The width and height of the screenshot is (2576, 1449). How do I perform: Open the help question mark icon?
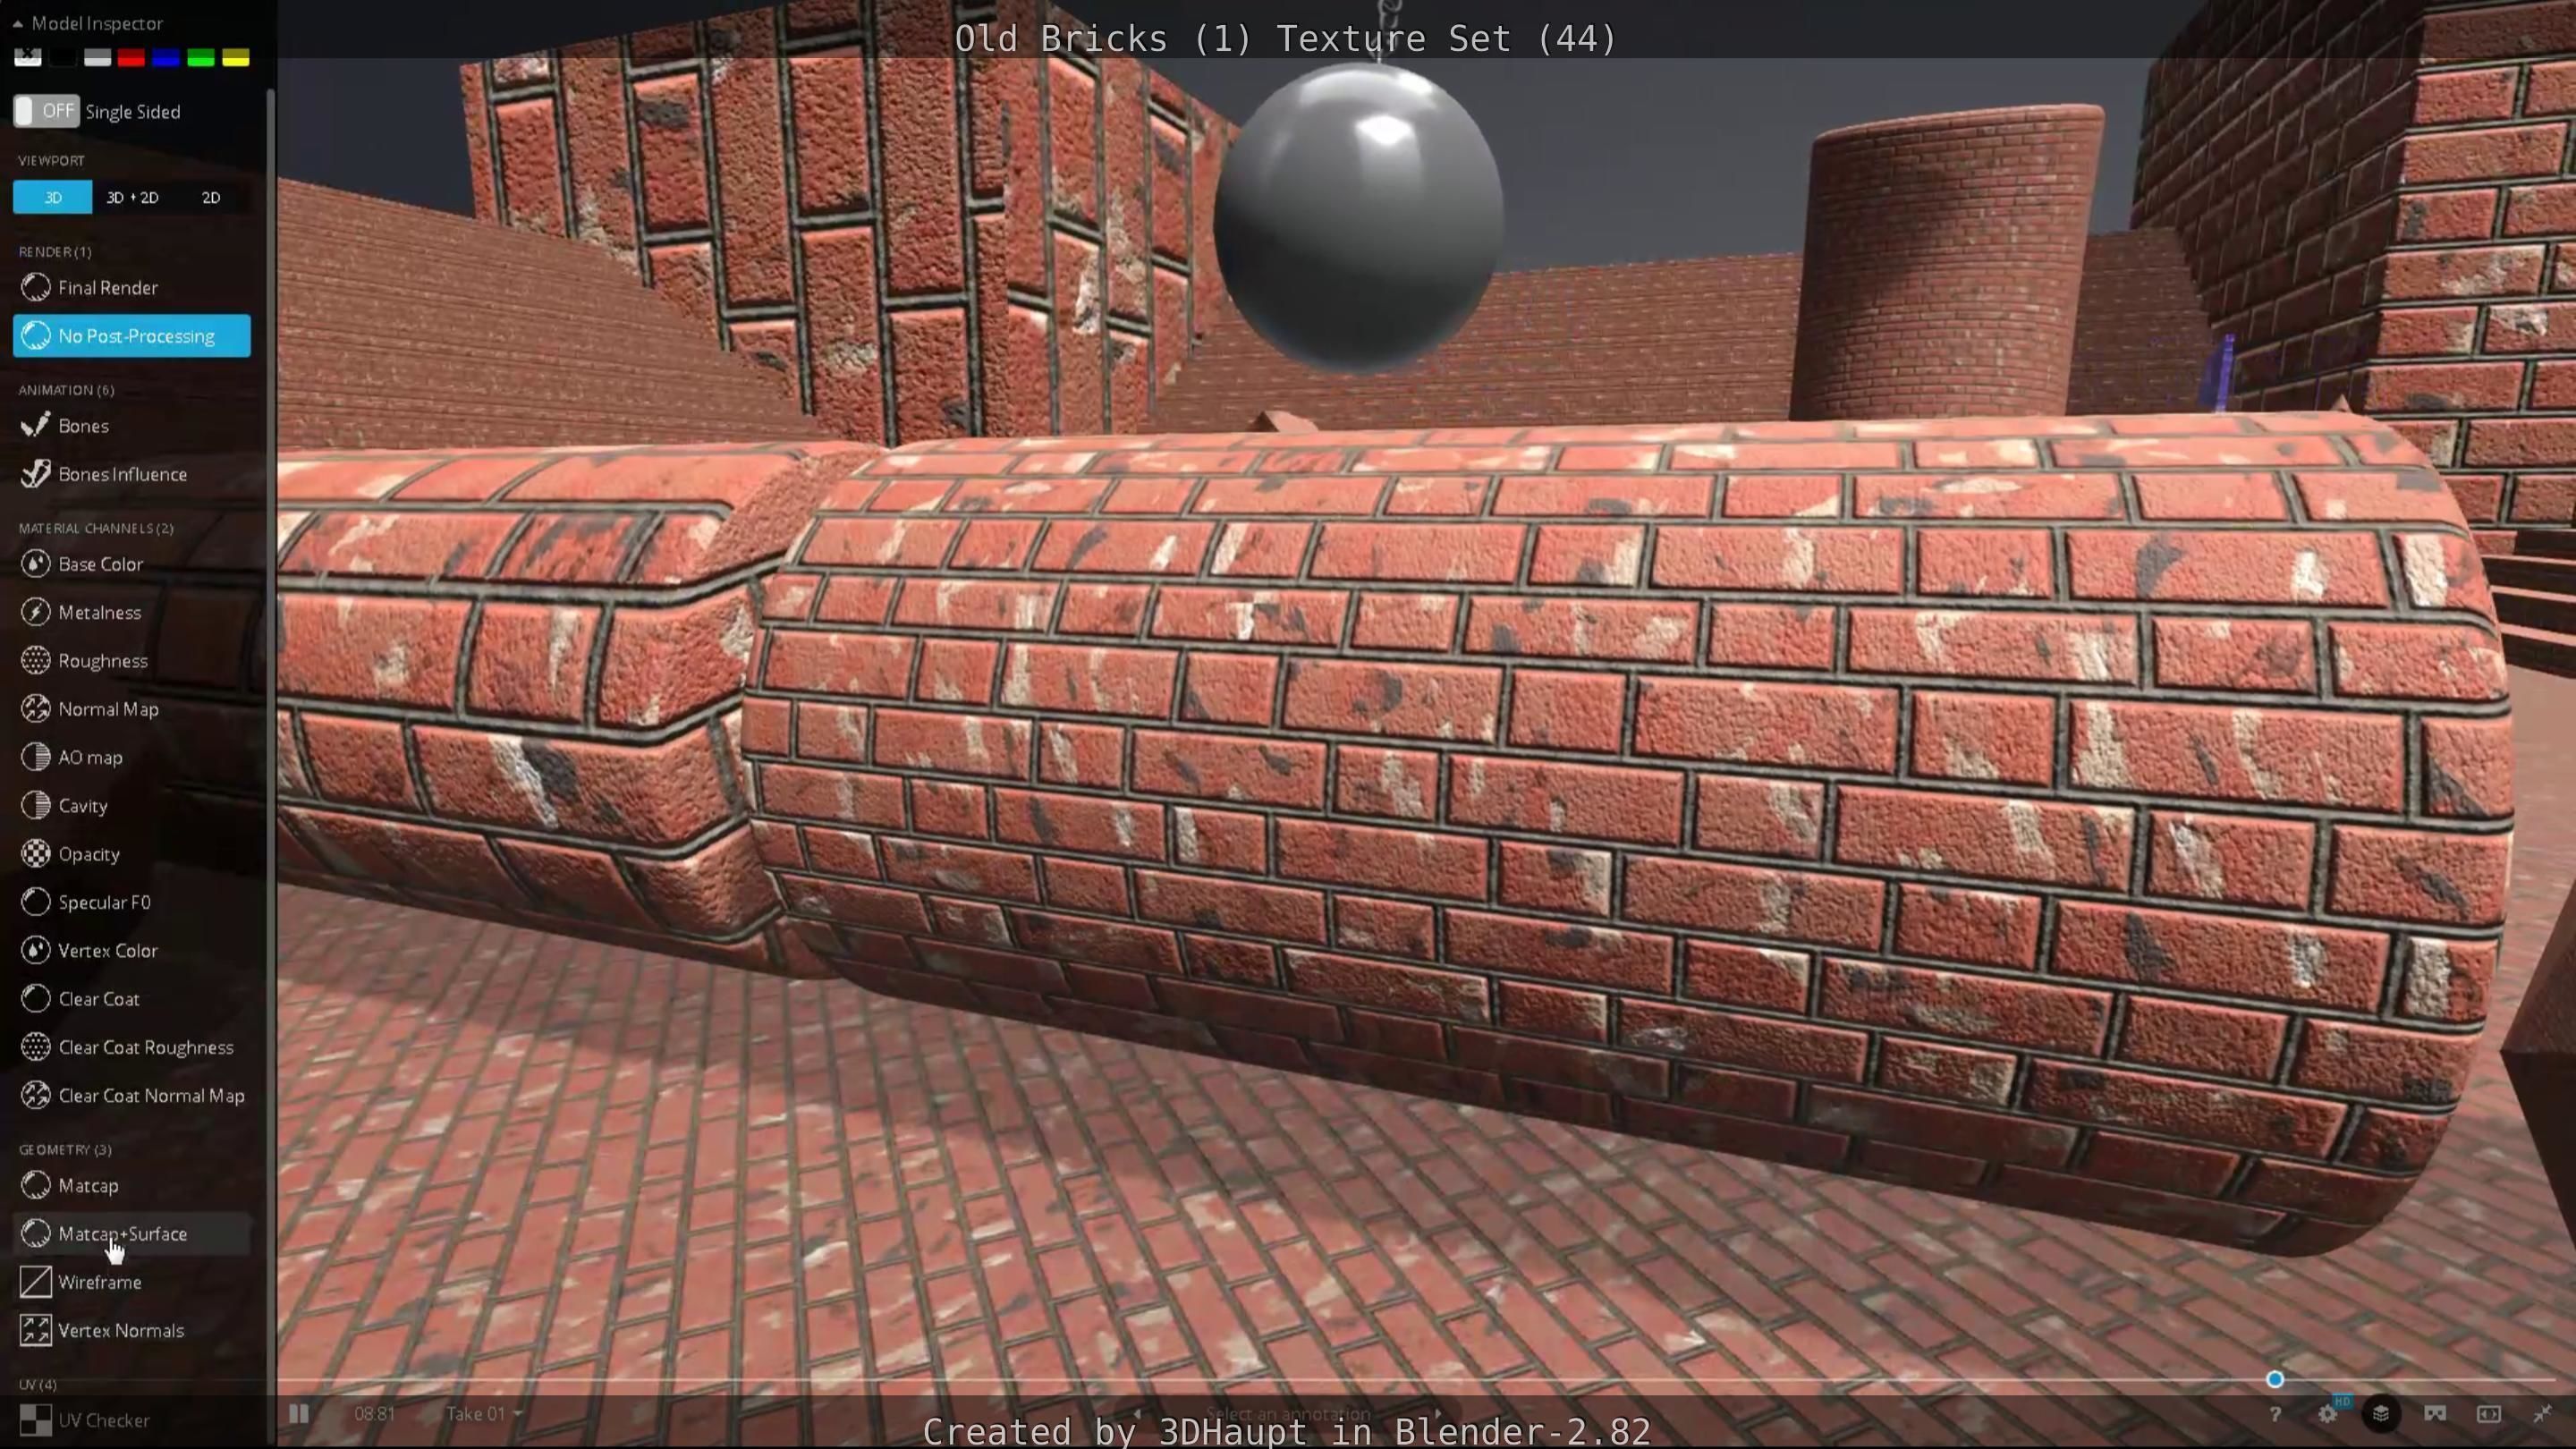click(2275, 1413)
